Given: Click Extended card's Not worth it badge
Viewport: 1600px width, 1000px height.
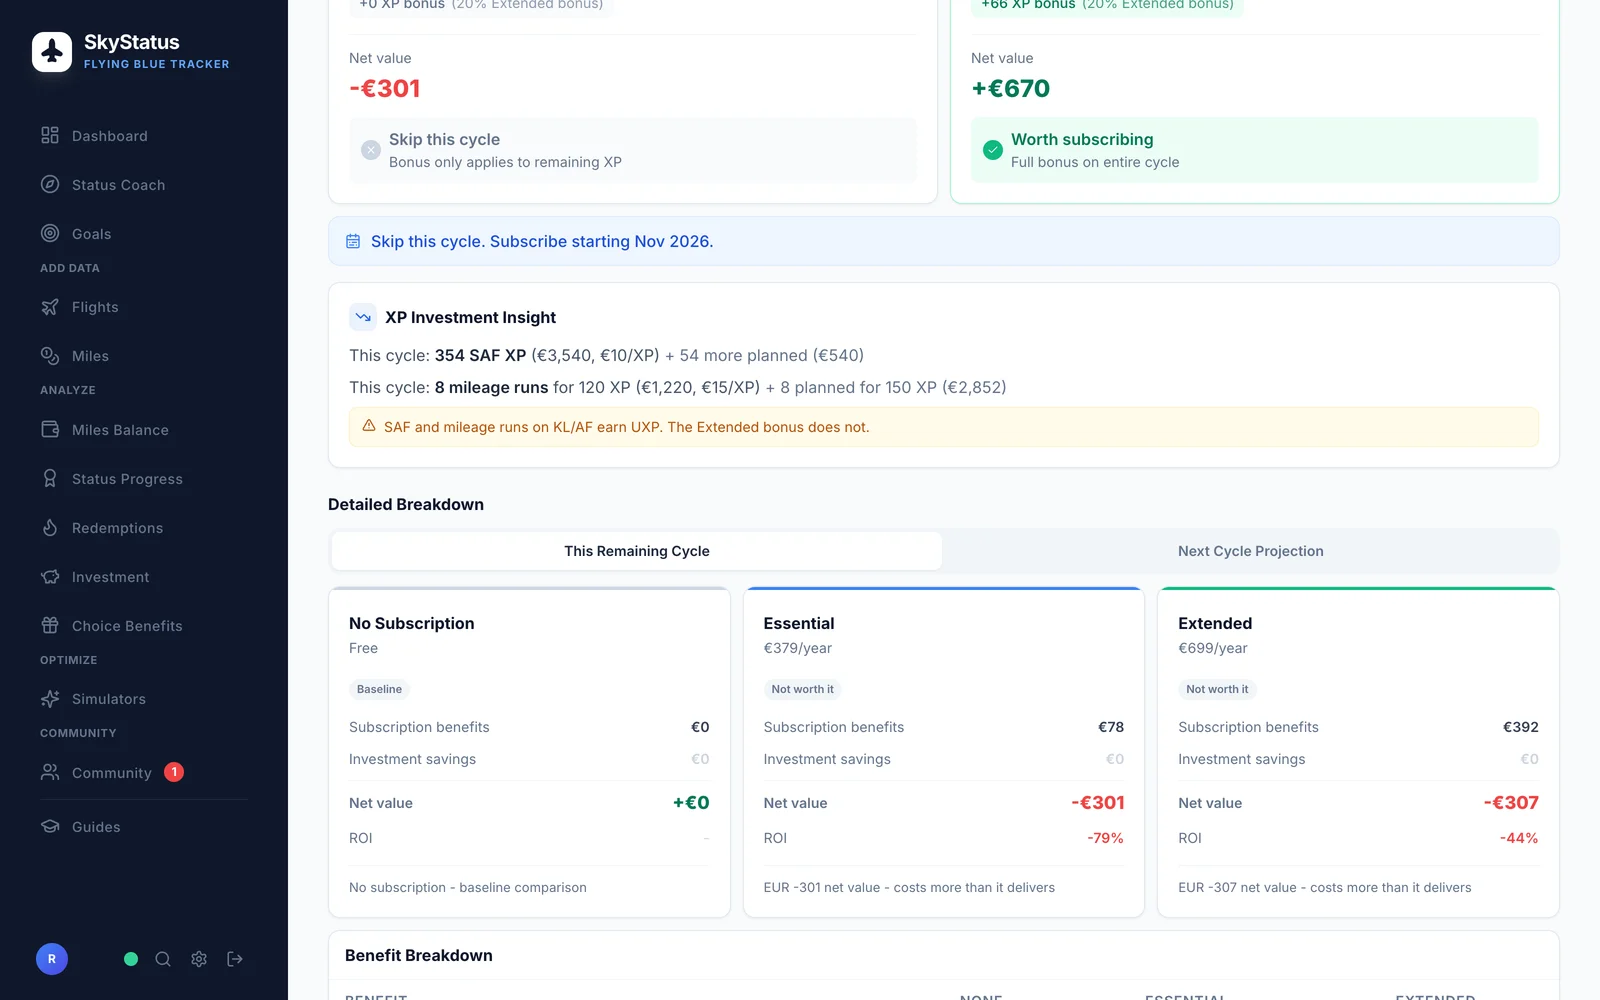Looking at the screenshot, I should pyautogui.click(x=1217, y=689).
